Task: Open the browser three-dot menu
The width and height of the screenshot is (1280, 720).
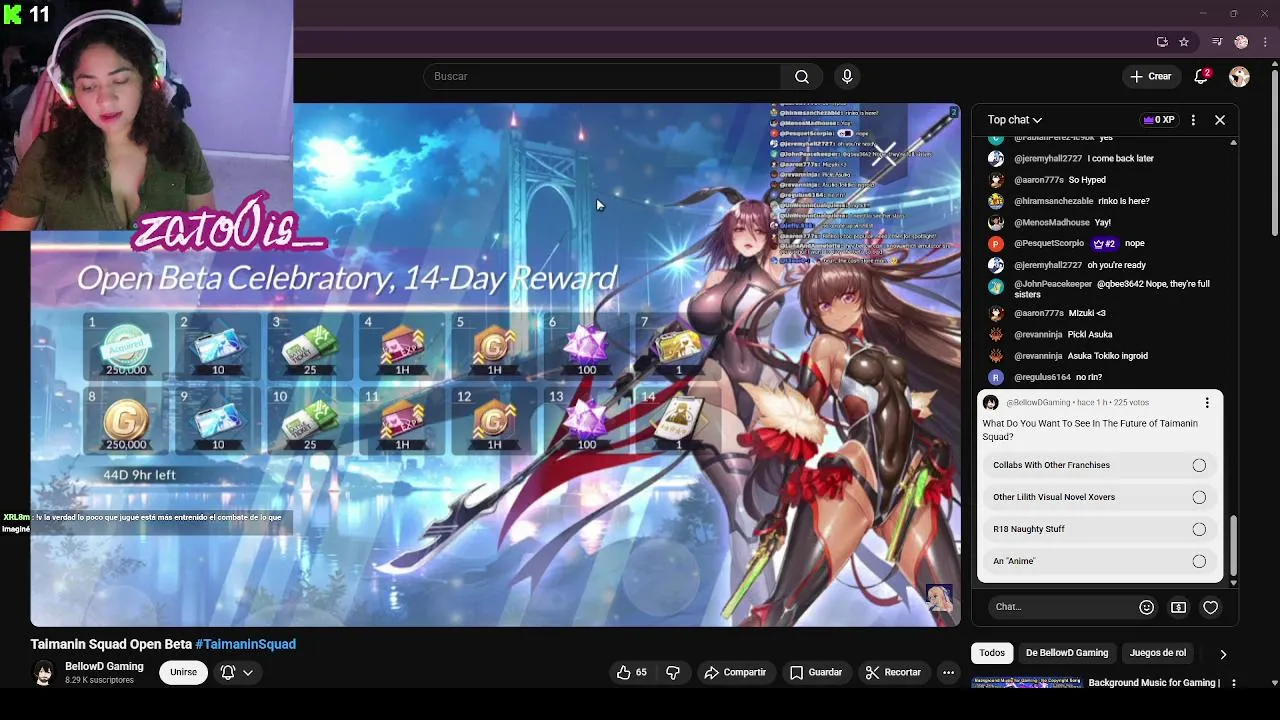Action: pos(1265,42)
